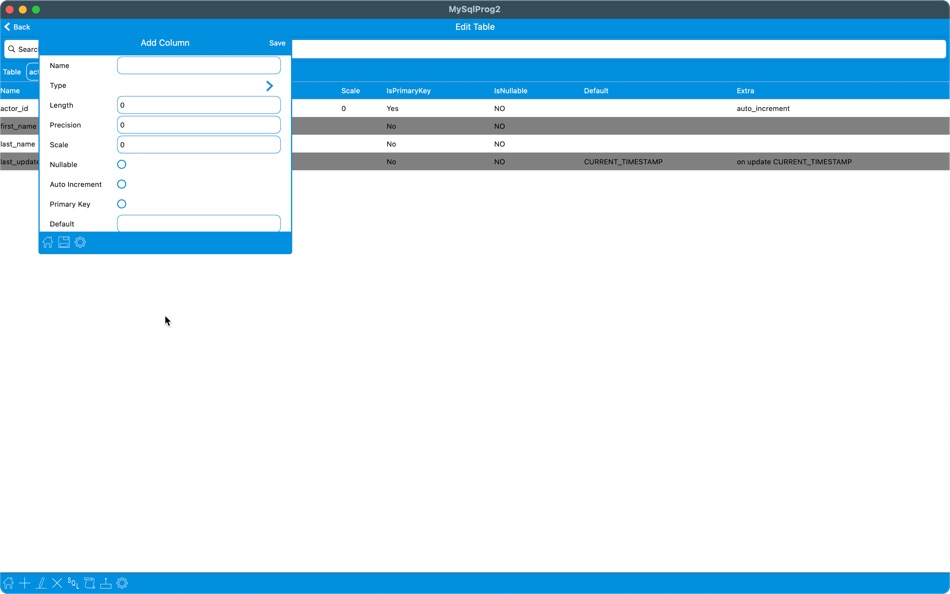The image size is (950, 594).
Task: Open settings with the gear icon bottom right
Action: tap(121, 582)
